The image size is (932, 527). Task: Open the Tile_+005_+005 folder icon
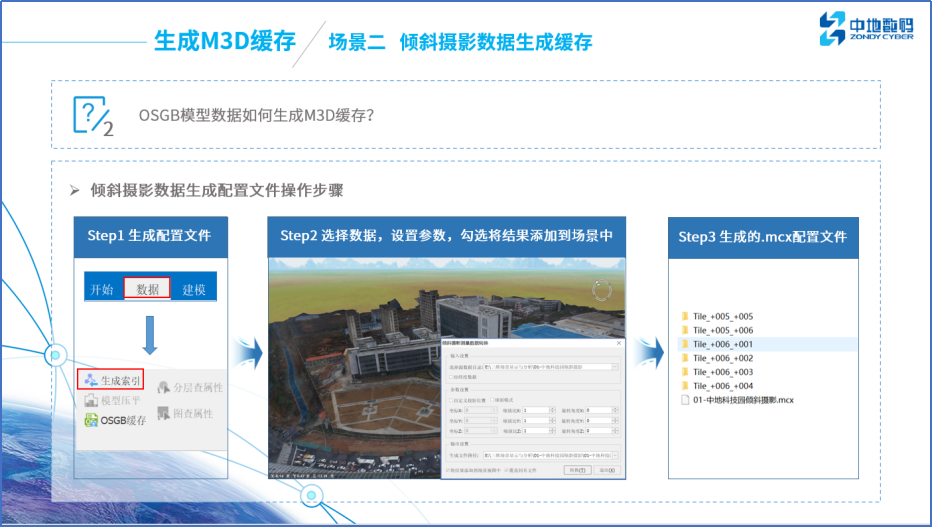point(685,316)
